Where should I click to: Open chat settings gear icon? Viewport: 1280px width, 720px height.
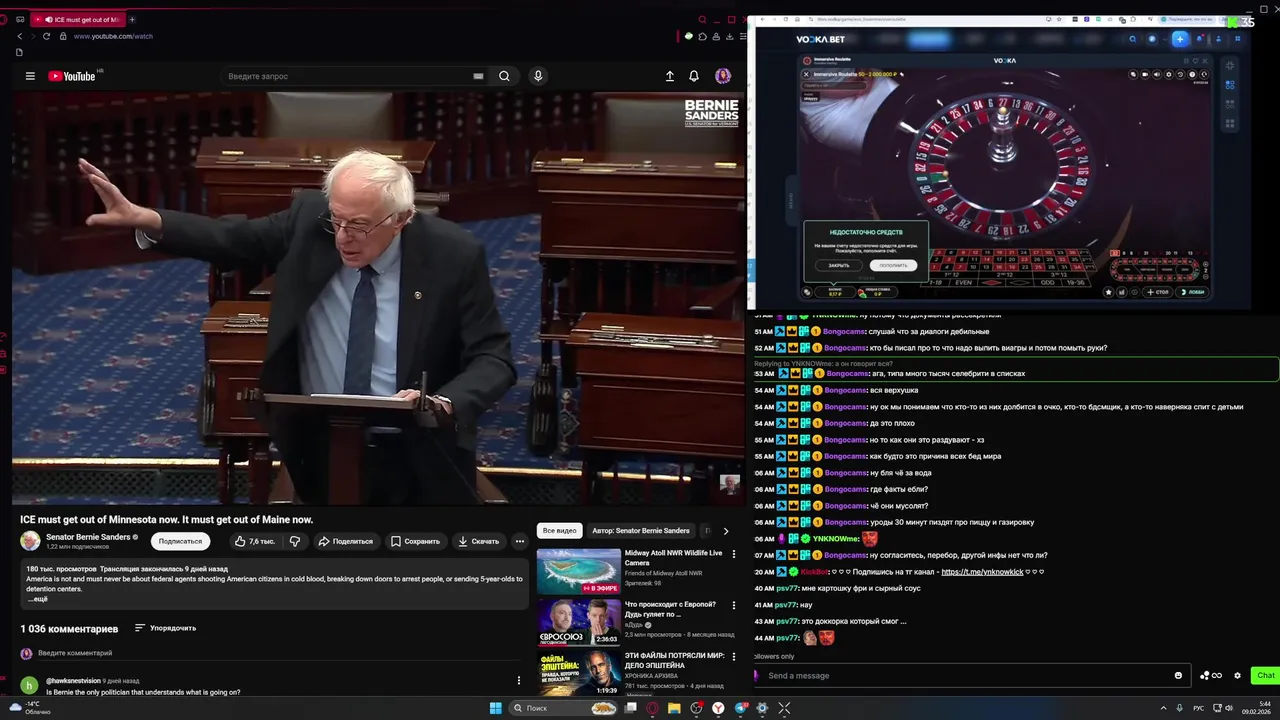[x=1237, y=675]
